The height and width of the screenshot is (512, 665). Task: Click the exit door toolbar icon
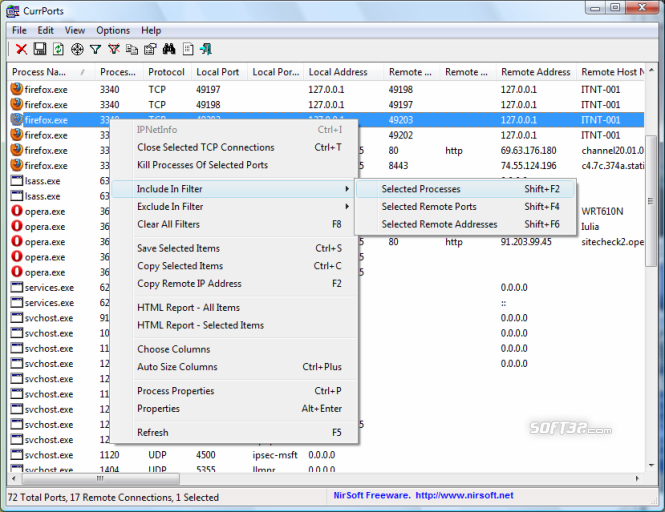206,49
